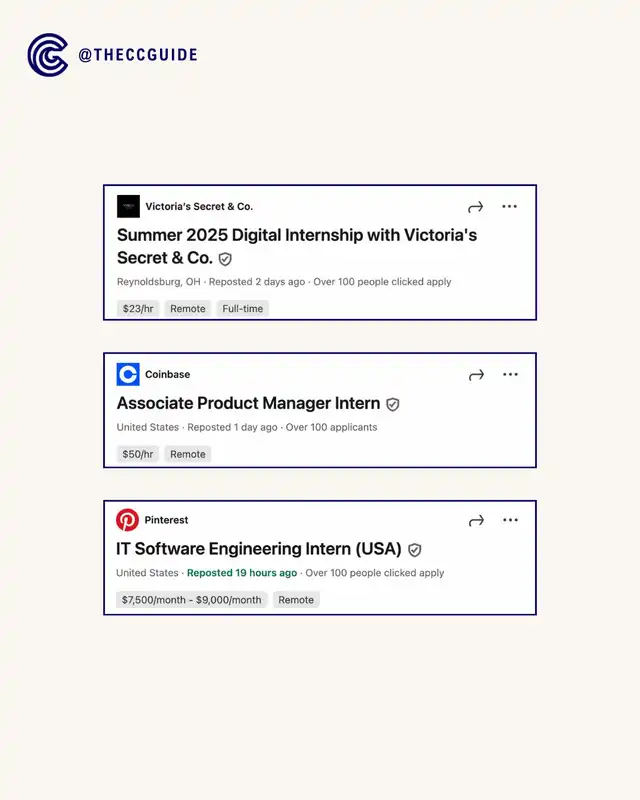Image resolution: width=640 pixels, height=800 pixels.
Task: Click the TheCCGuide logo icon
Action: (47, 55)
